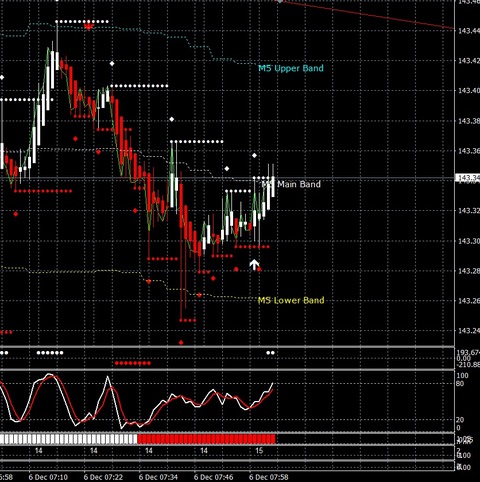Click the stochastic 20 level label
Screen dimensions: 480x482
coord(460,420)
